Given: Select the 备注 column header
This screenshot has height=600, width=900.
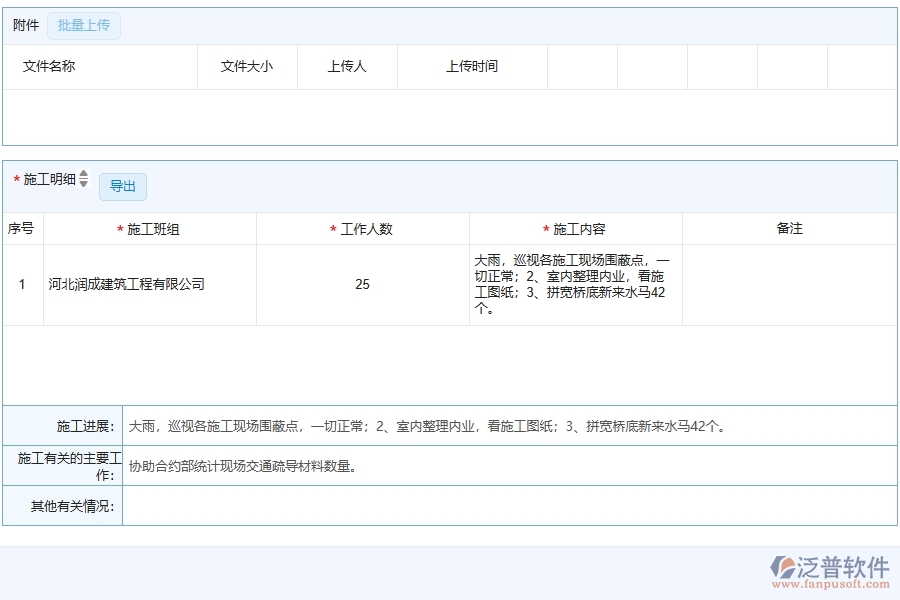Looking at the screenshot, I should point(790,228).
